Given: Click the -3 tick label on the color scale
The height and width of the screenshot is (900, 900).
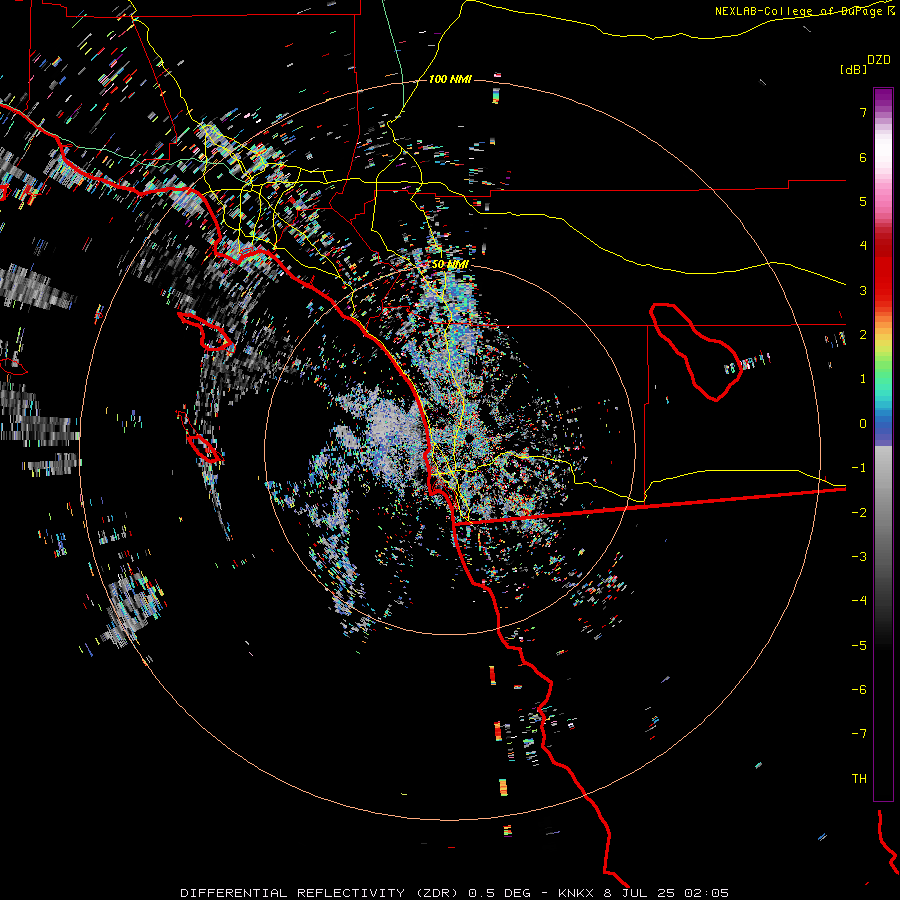Looking at the screenshot, I should (859, 557).
